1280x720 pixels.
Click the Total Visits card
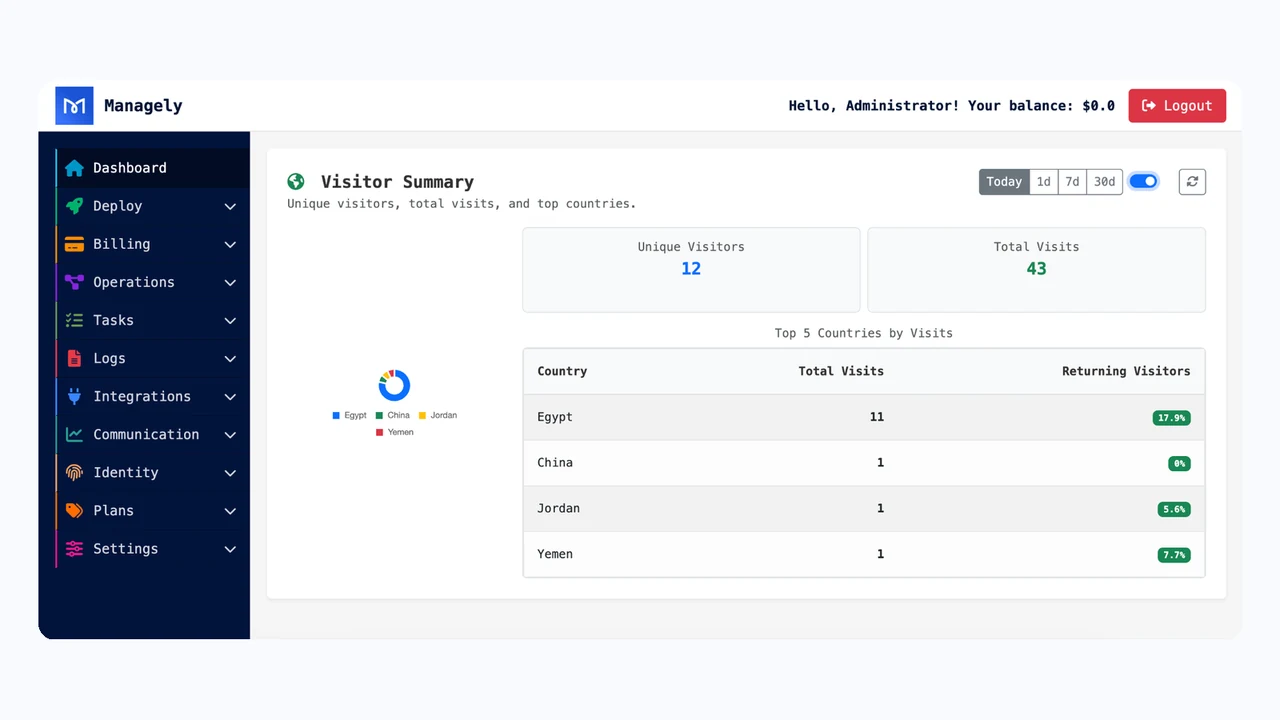[1036, 269]
